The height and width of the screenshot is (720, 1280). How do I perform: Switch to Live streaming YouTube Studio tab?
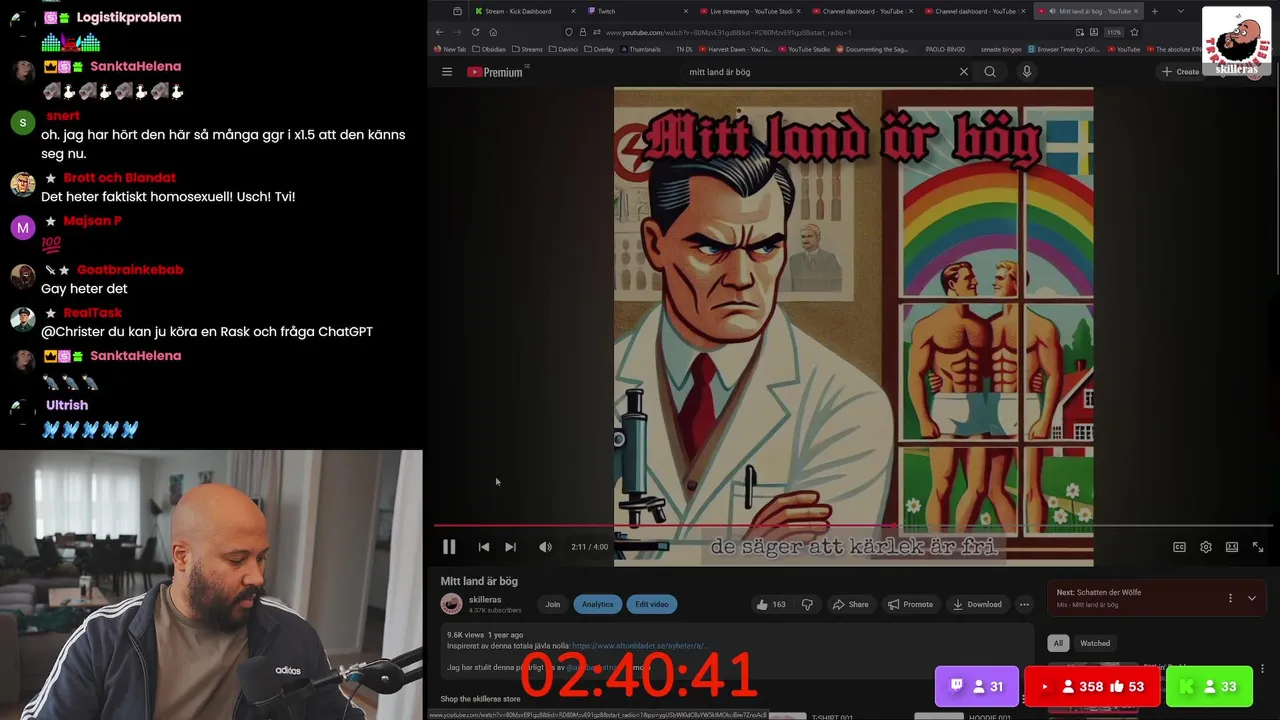[x=749, y=11]
